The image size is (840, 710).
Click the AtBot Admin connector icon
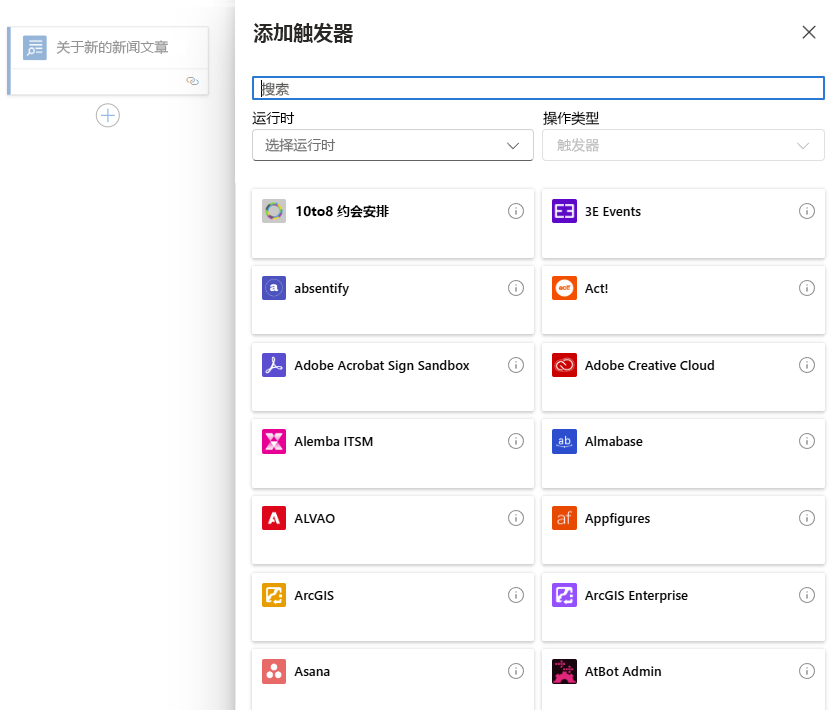tap(564, 671)
